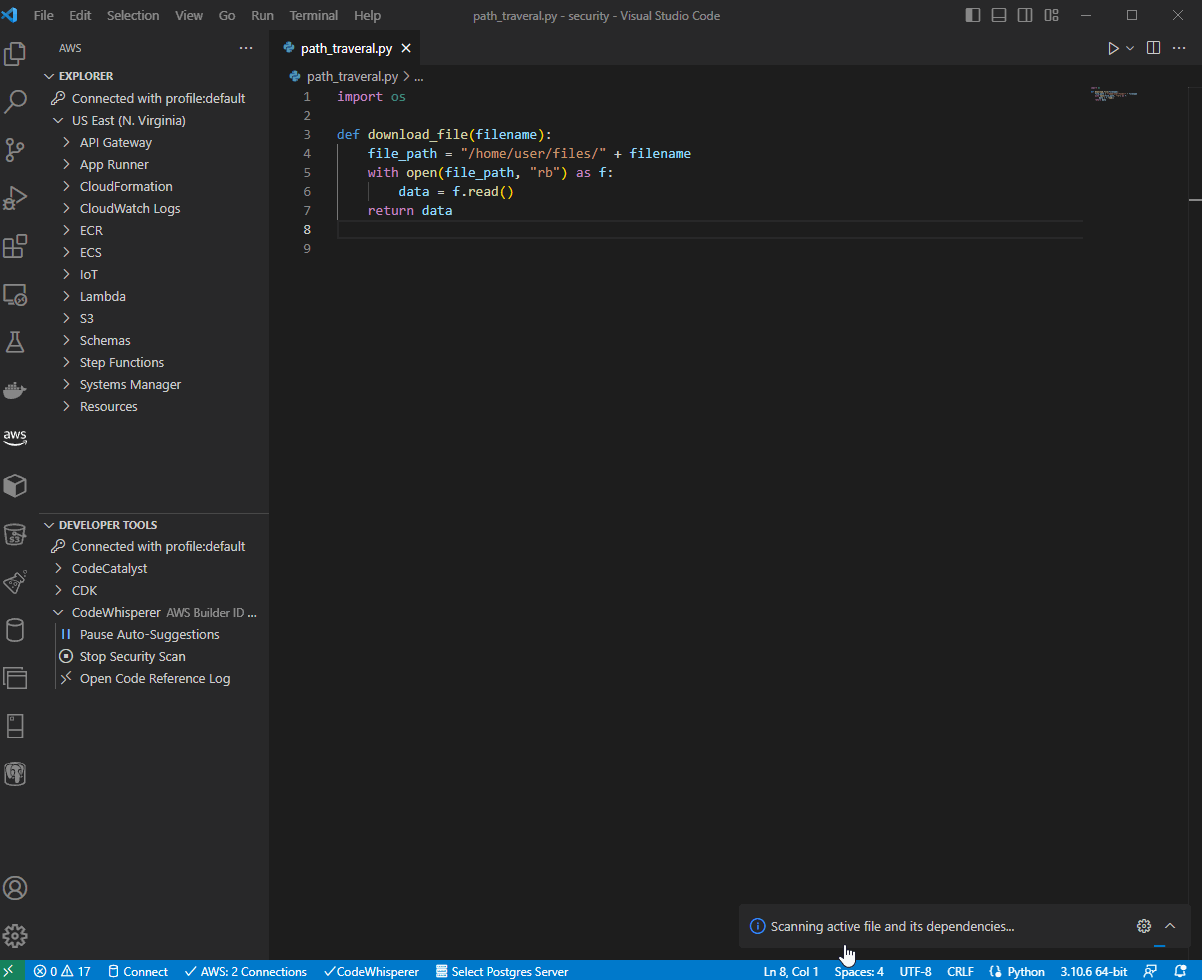The image size is (1202, 980).
Task: Open the Docker extension view
Action: (15, 389)
